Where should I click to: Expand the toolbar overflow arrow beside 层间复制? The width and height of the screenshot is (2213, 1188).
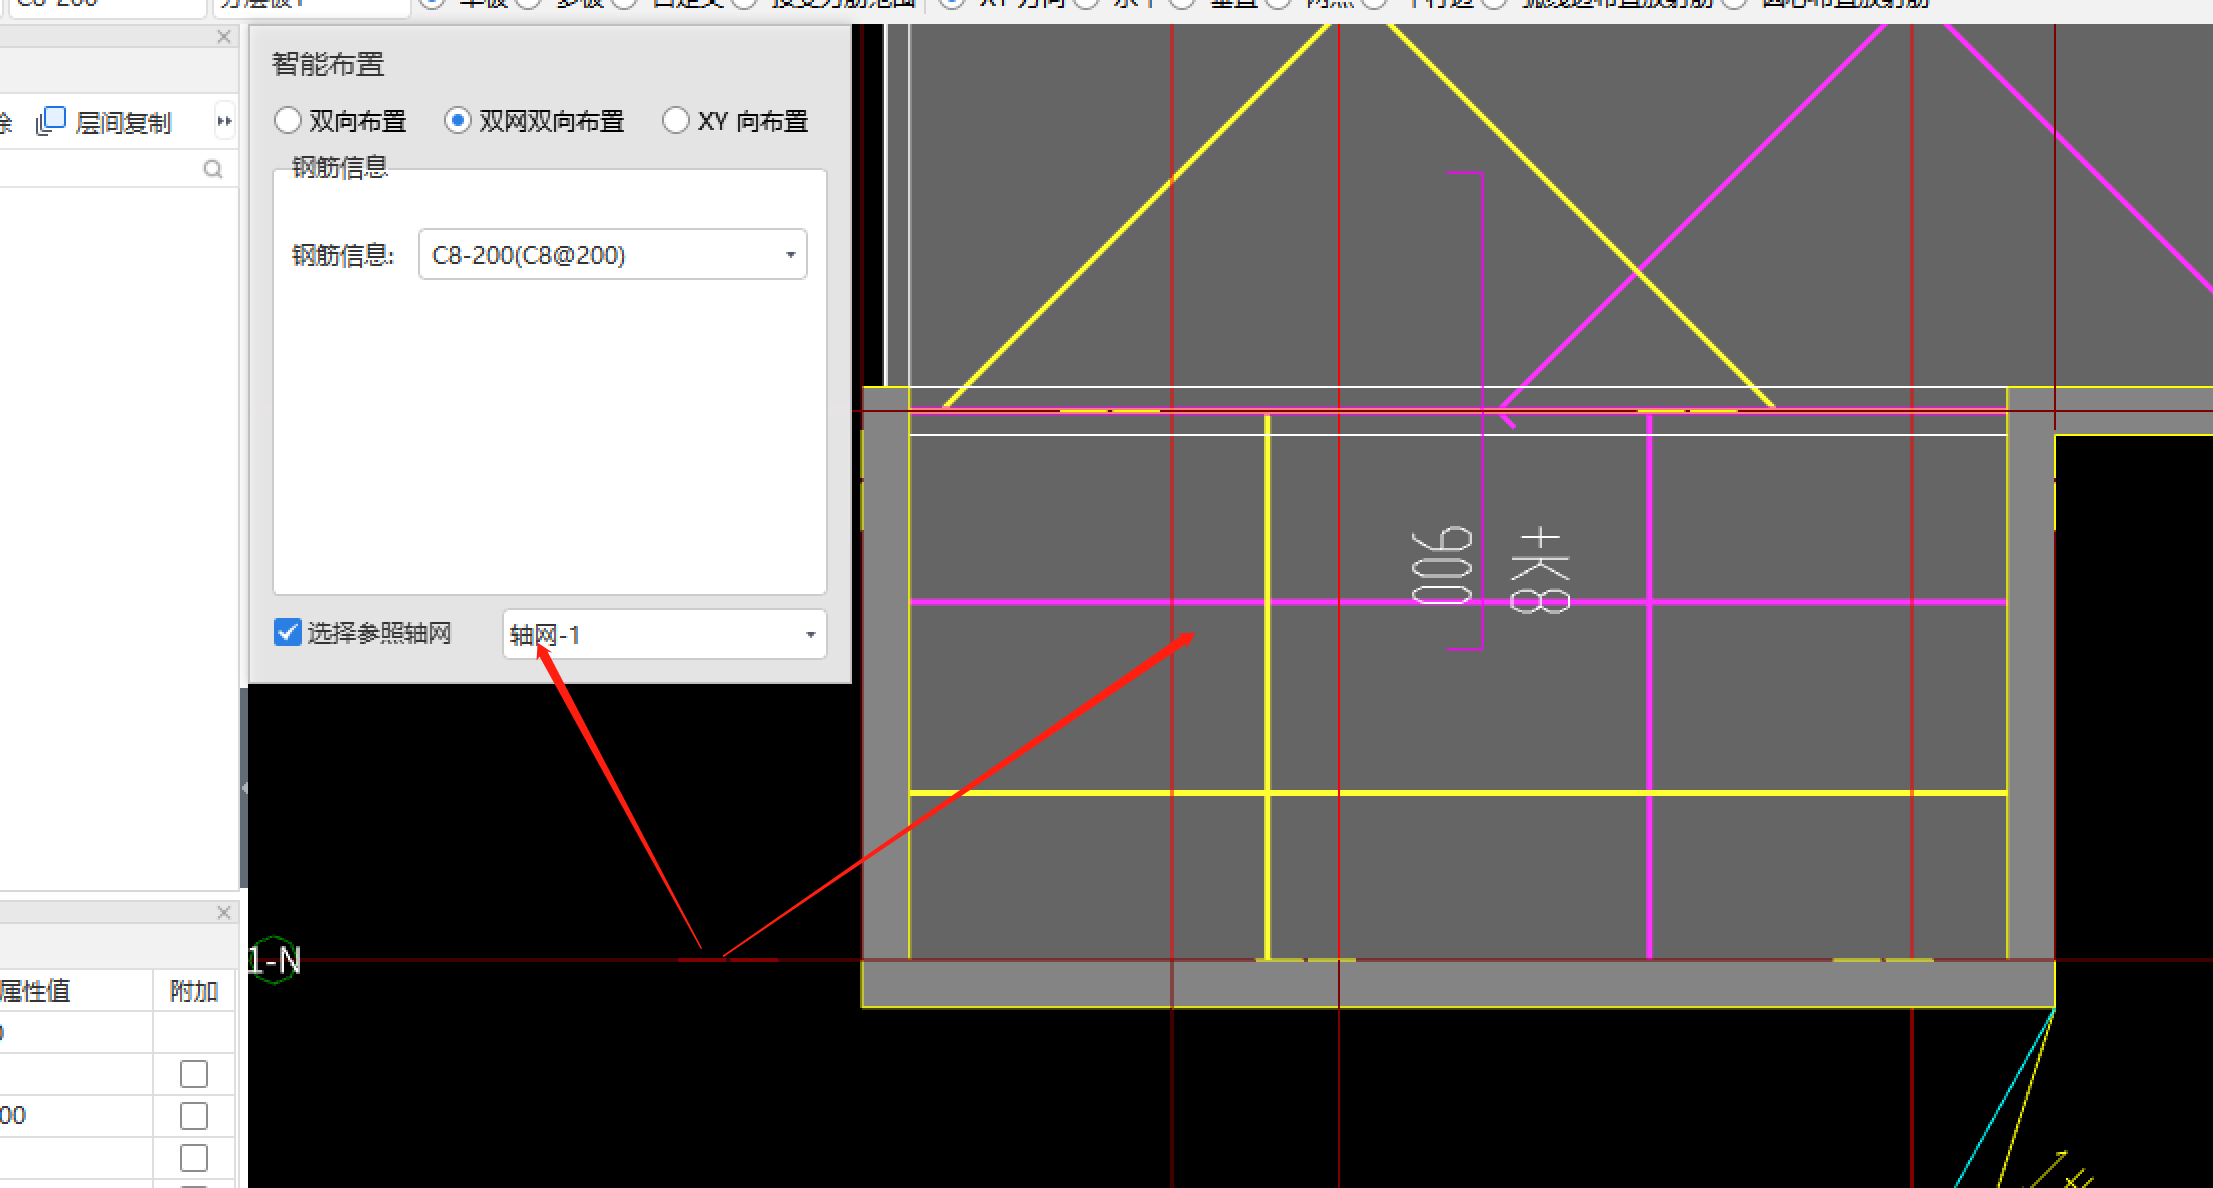click(x=224, y=121)
